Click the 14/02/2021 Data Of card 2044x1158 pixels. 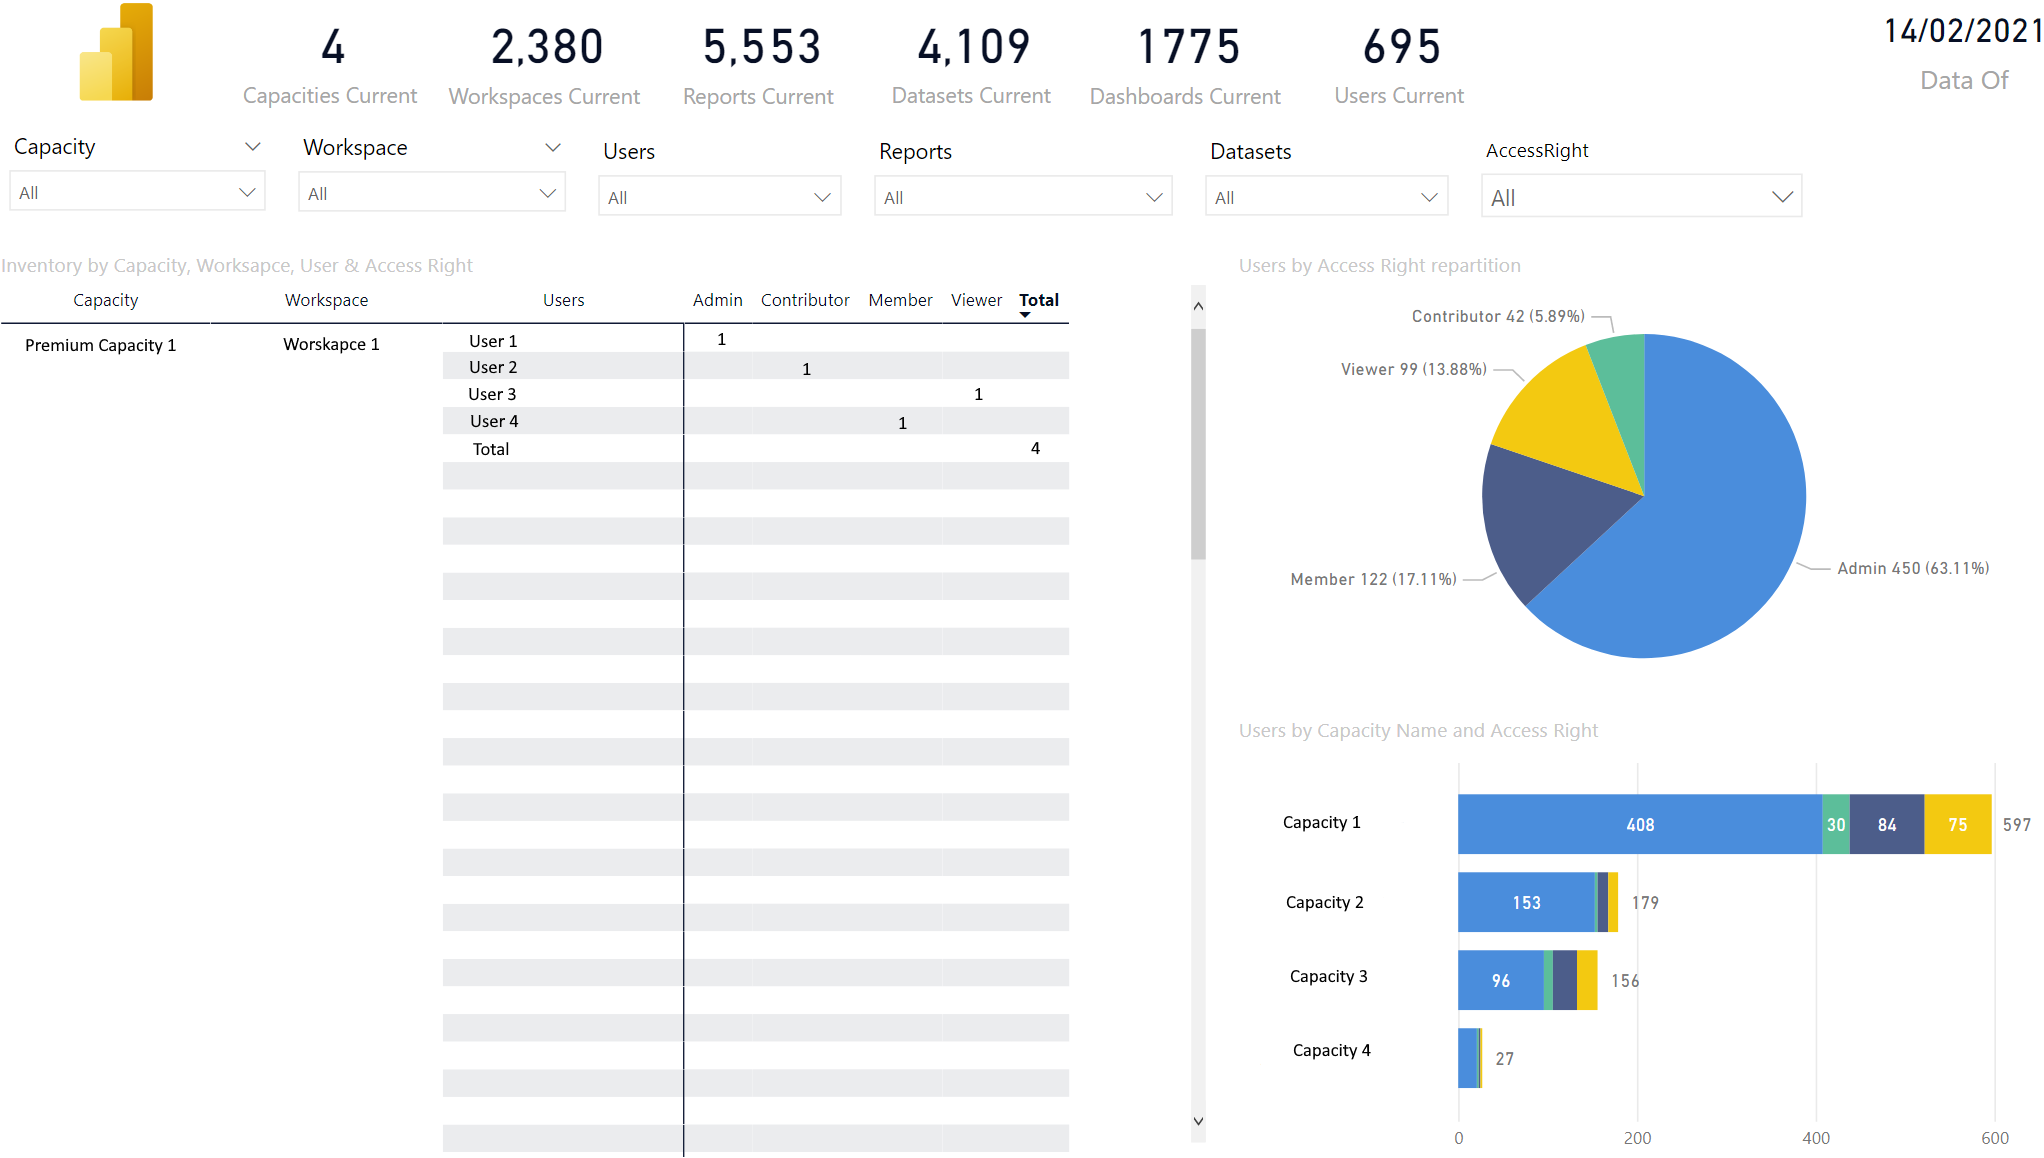click(1964, 54)
